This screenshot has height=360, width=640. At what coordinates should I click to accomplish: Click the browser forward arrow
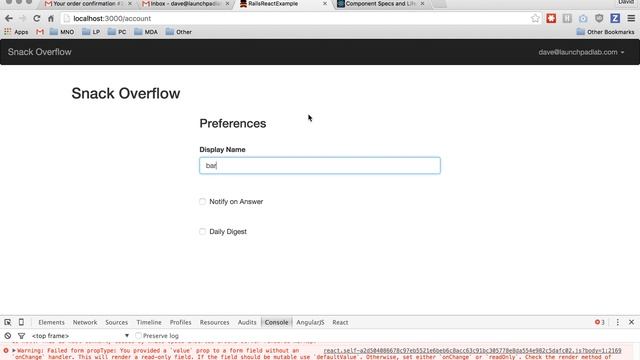coord(22,18)
